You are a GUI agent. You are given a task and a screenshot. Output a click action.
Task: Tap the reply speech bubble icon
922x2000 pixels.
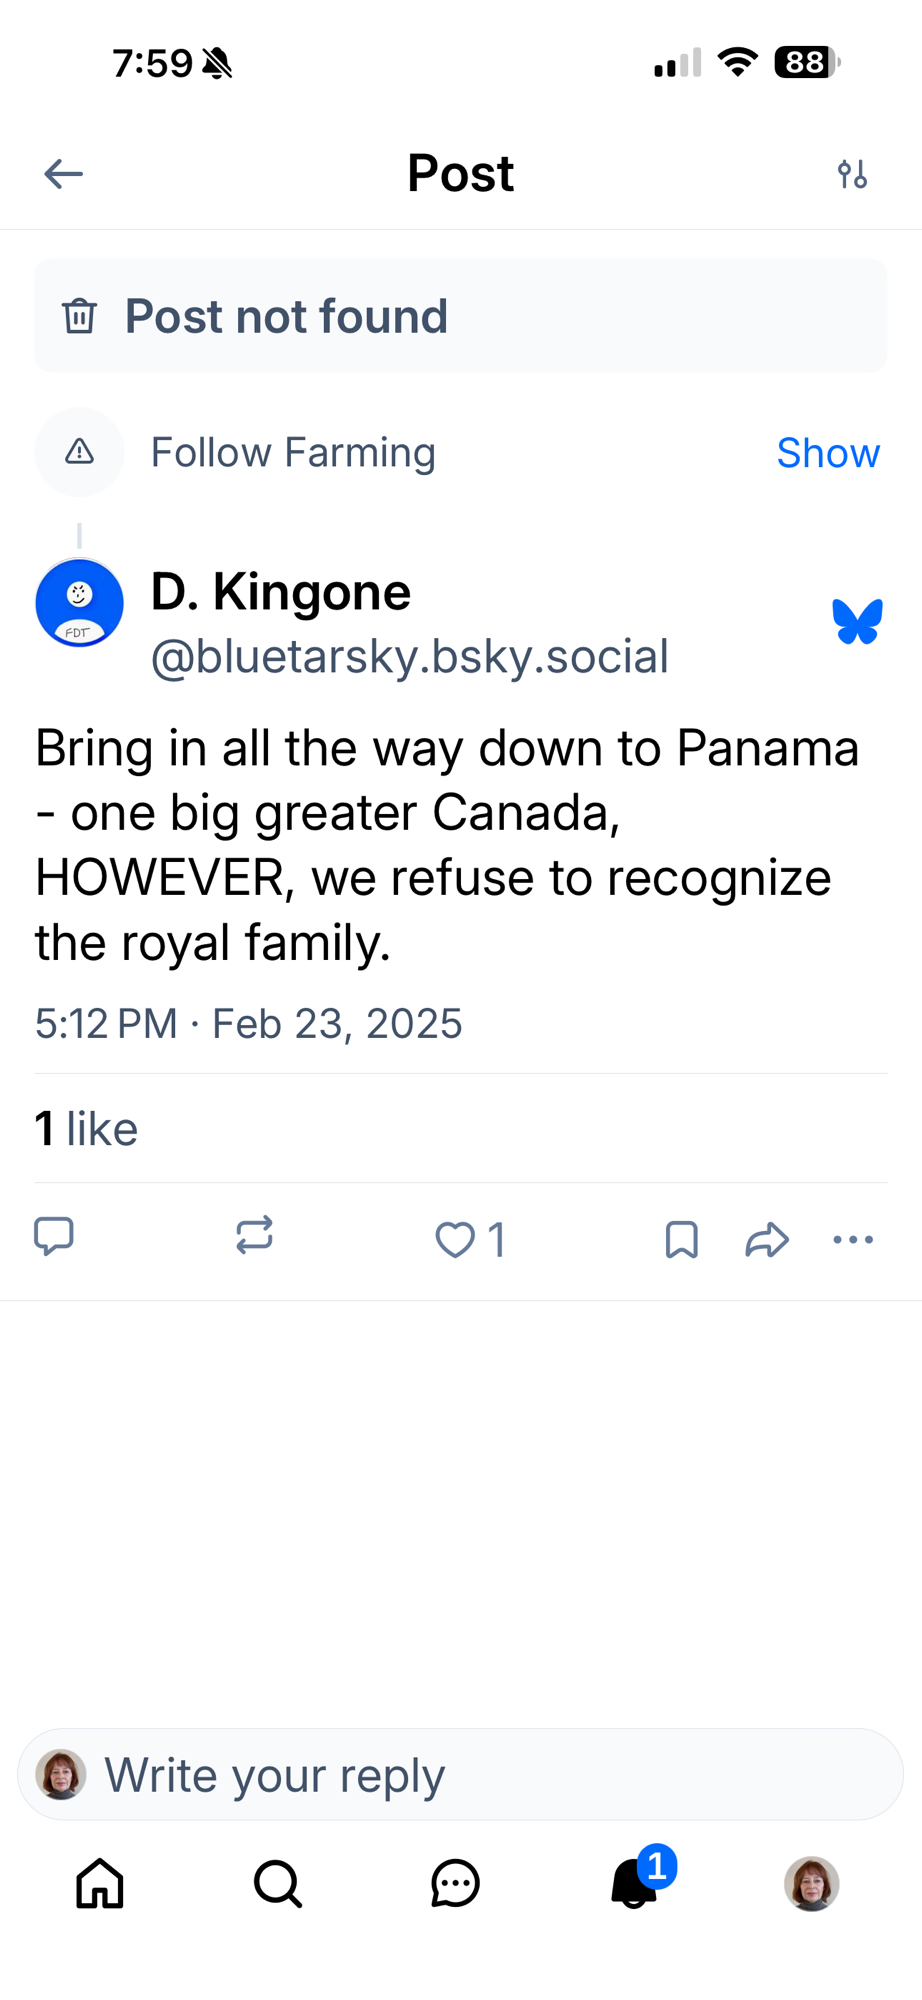[x=54, y=1236]
